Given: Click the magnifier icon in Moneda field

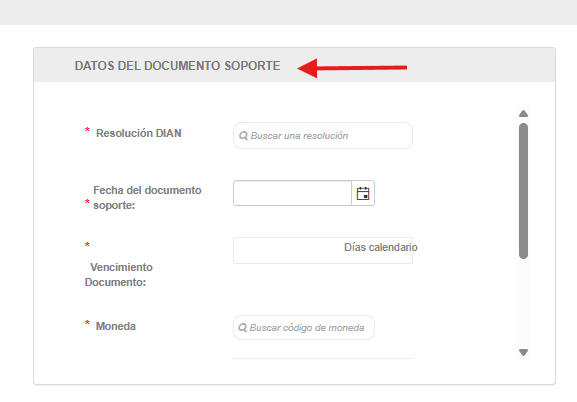Looking at the screenshot, I should [x=243, y=328].
